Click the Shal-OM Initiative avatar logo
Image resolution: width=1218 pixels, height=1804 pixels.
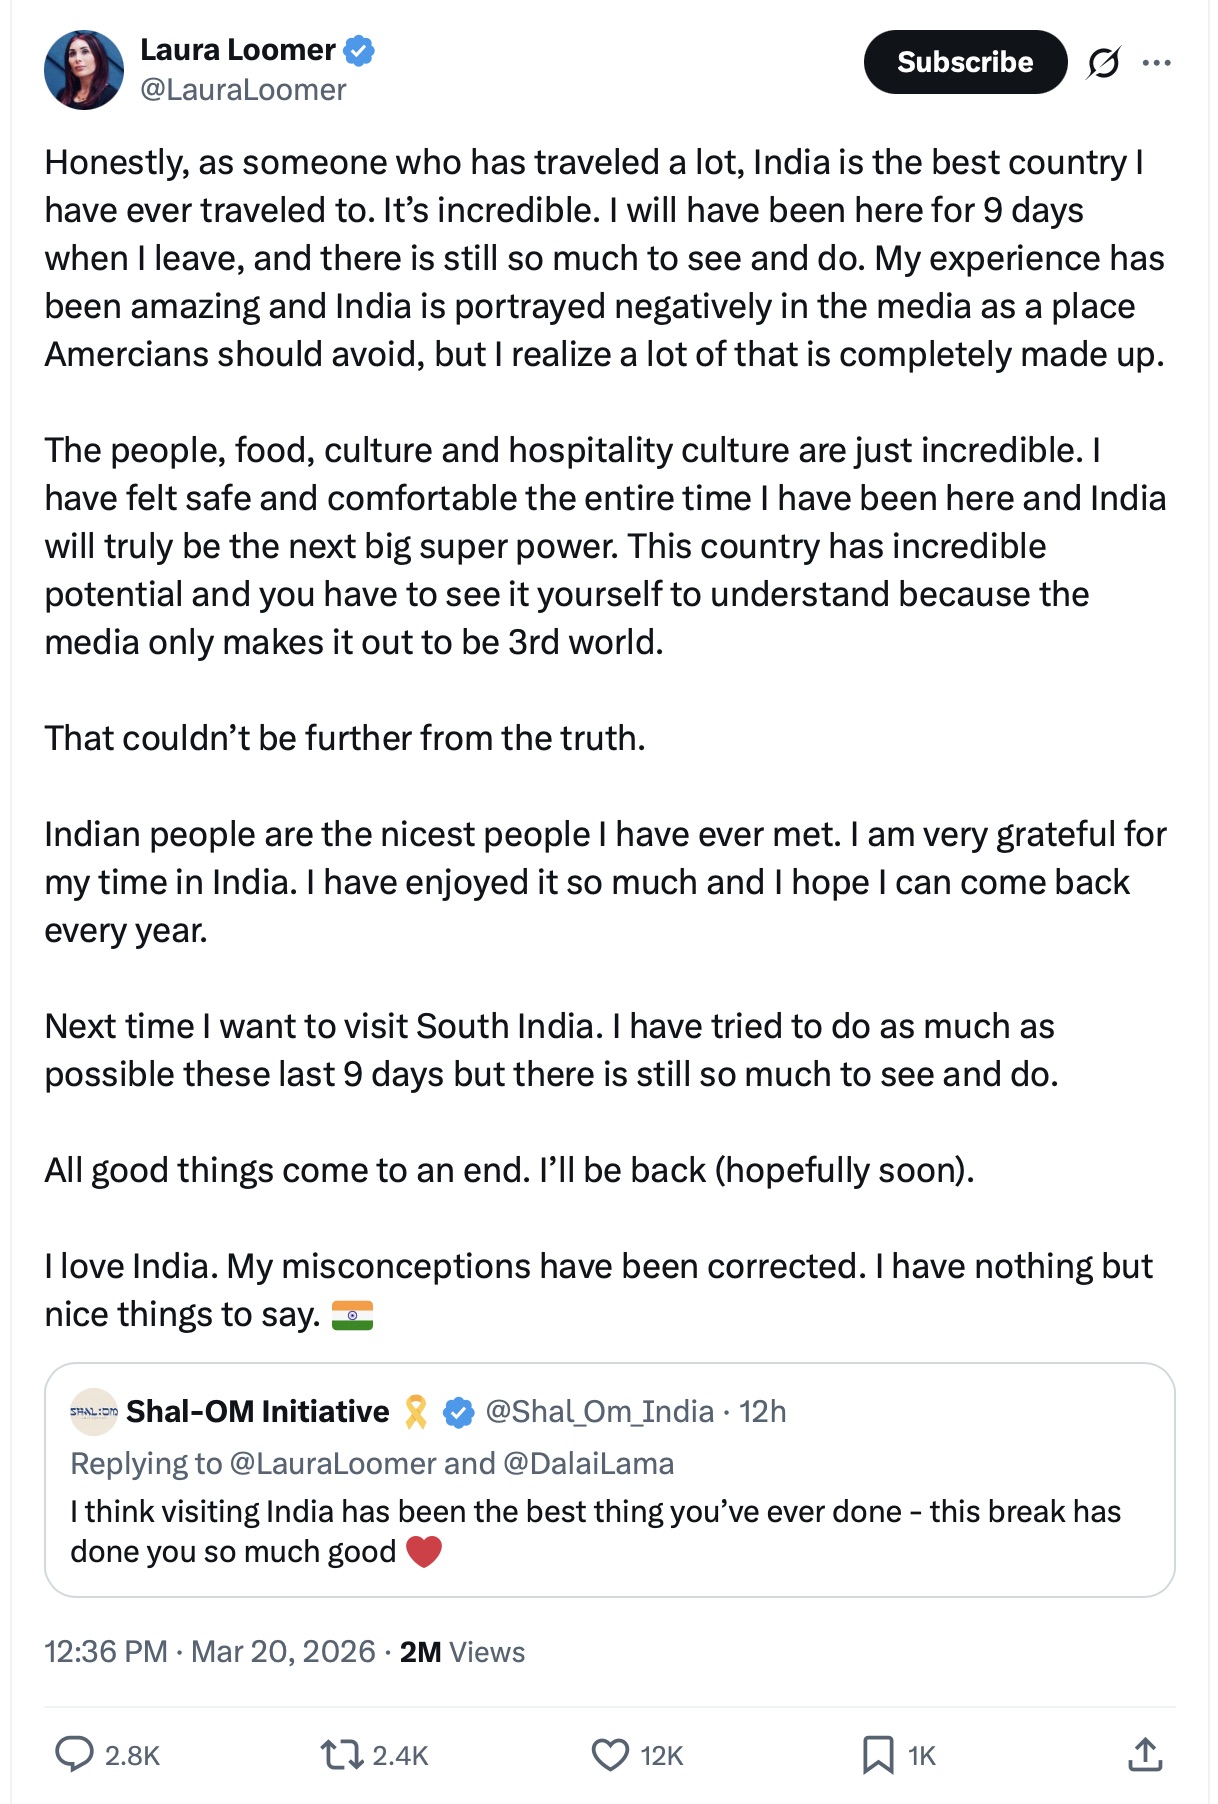[94, 1412]
